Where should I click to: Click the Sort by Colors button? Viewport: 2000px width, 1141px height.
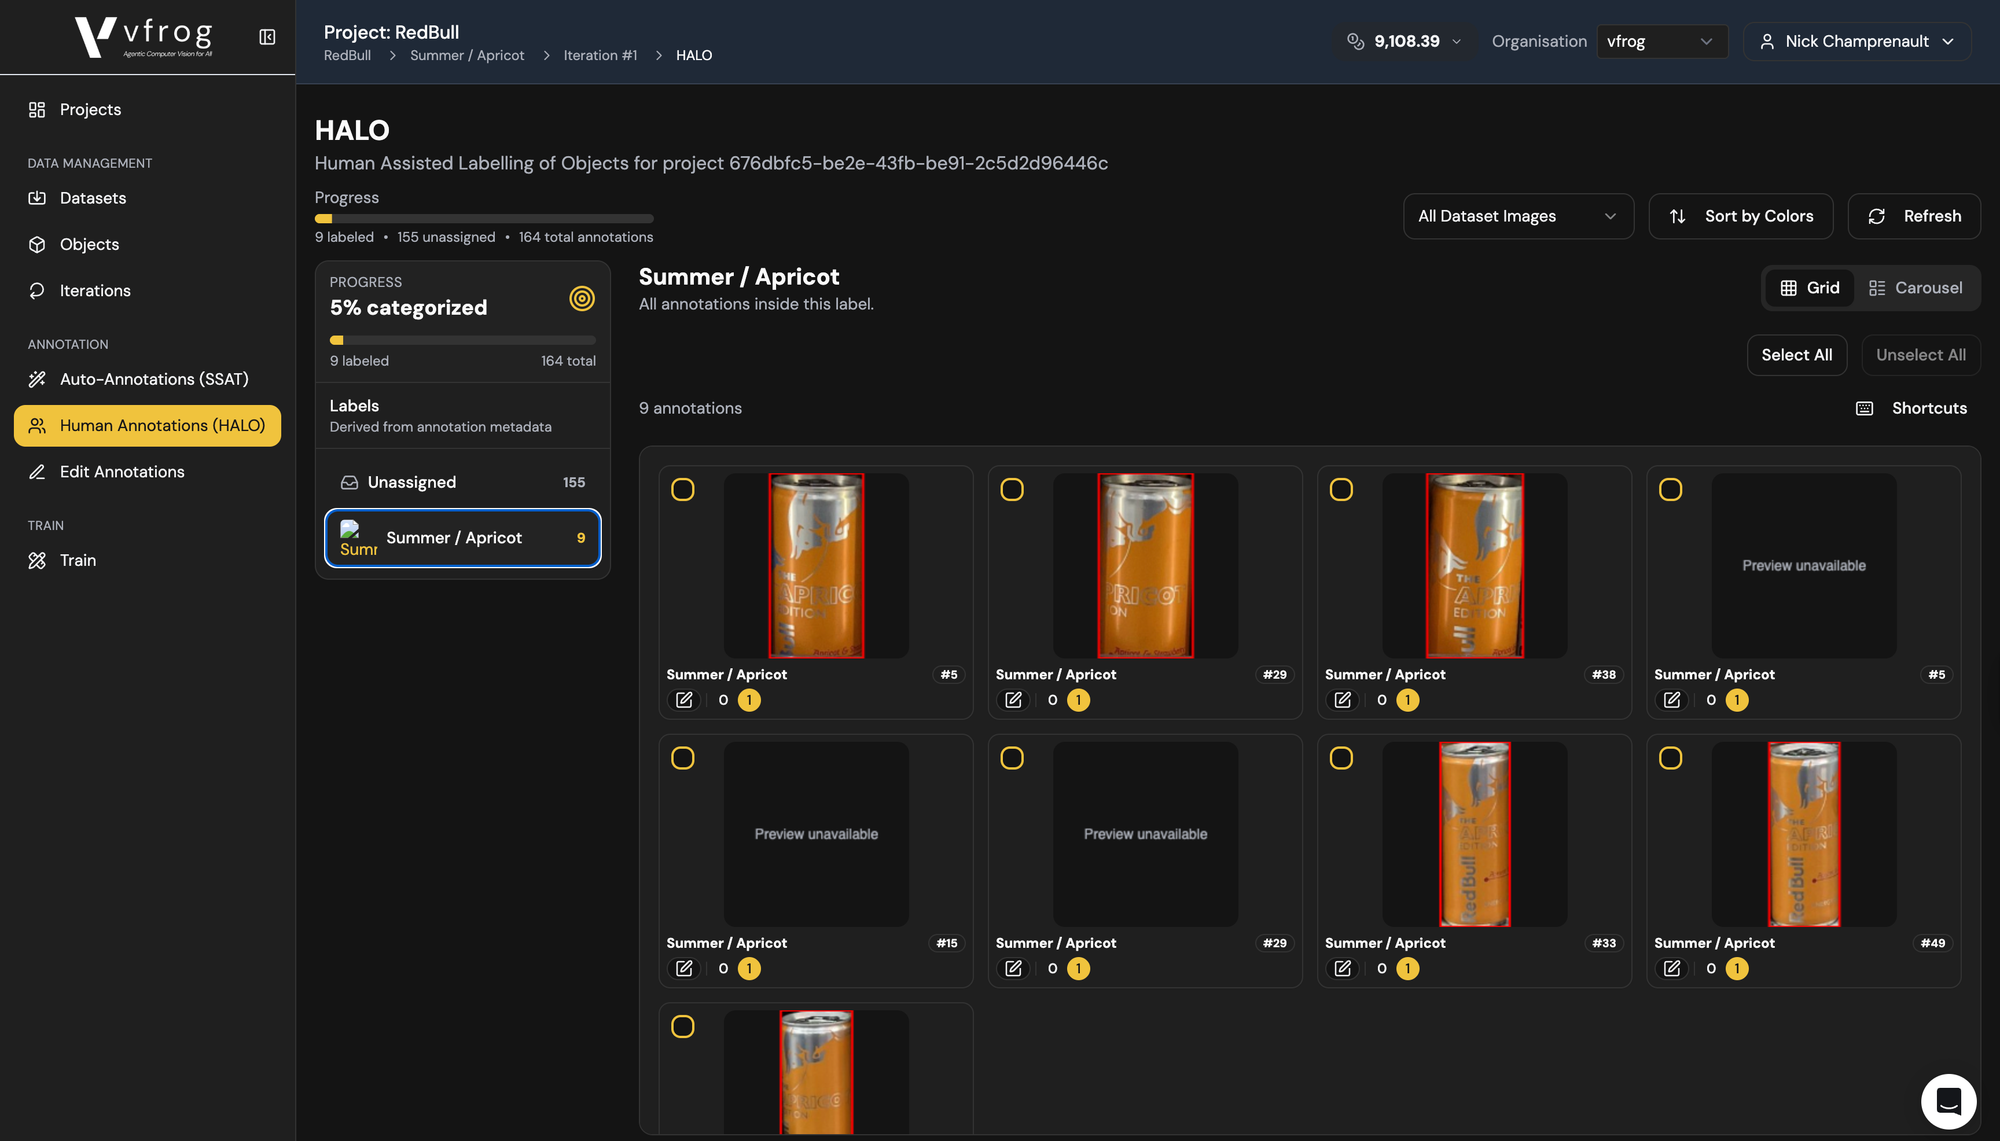(x=1740, y=216)
